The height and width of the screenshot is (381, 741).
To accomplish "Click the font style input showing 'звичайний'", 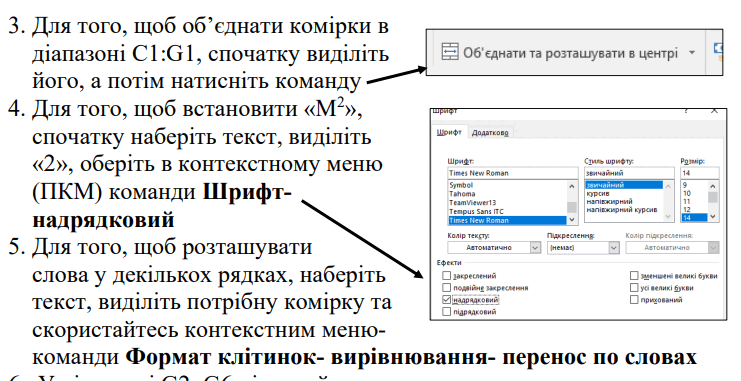I will tap(629, 173).
